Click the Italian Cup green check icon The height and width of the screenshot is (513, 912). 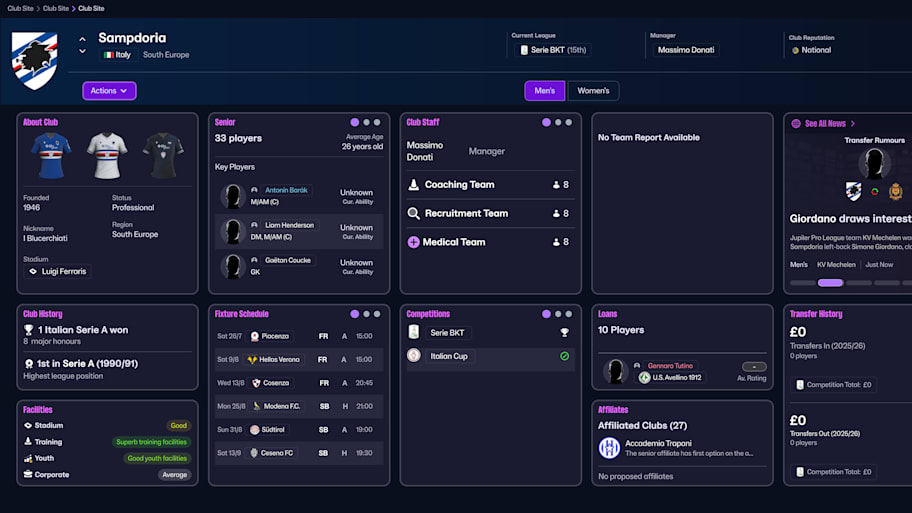[564, 356]
